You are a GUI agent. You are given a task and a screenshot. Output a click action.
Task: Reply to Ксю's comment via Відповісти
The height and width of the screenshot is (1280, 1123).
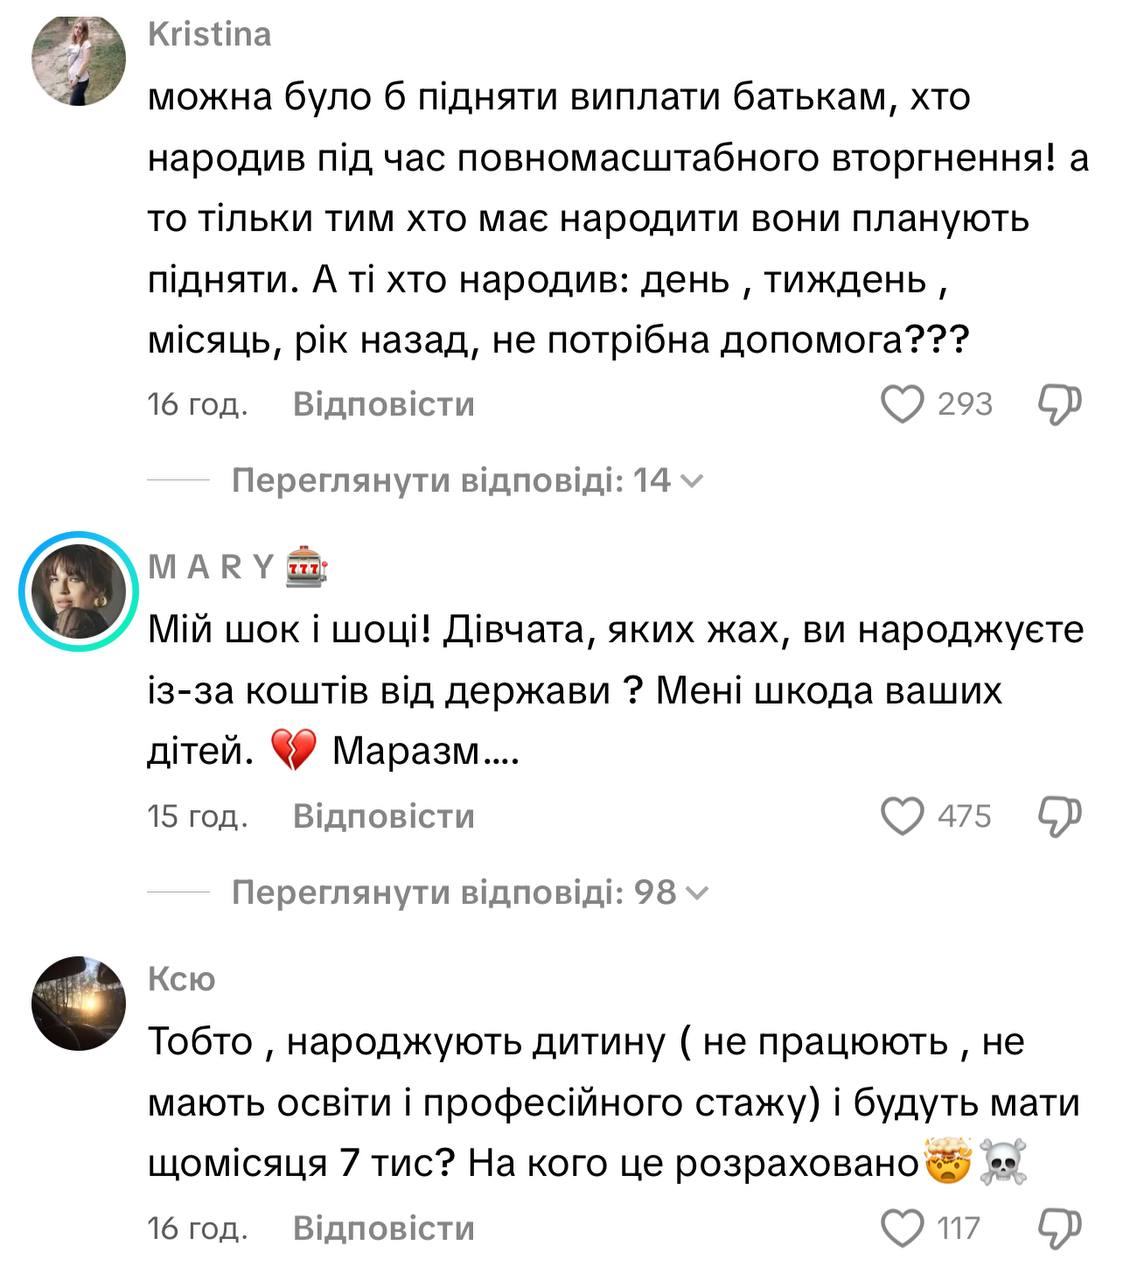click(x=383, y=1229)
